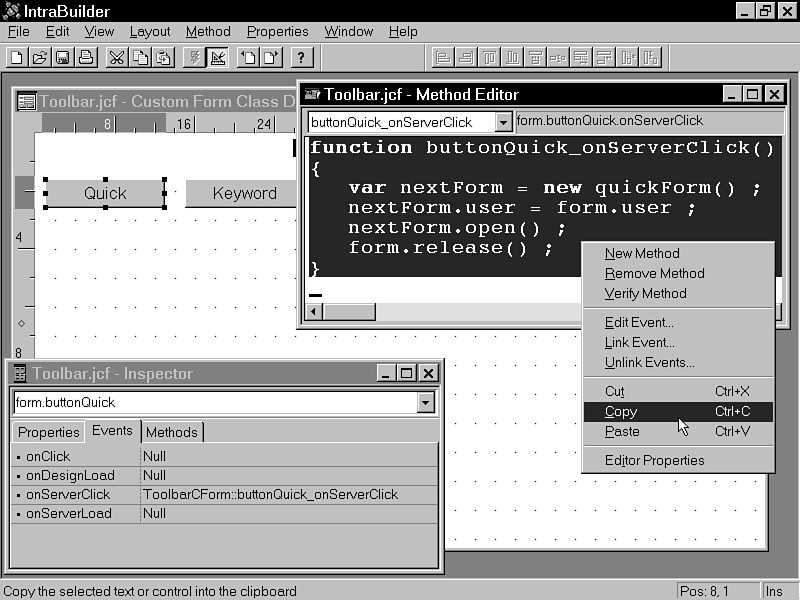Click the New file toolbar icon
Image resolution: width=800 pixels, height=600 pixels.
click(17, 58)
